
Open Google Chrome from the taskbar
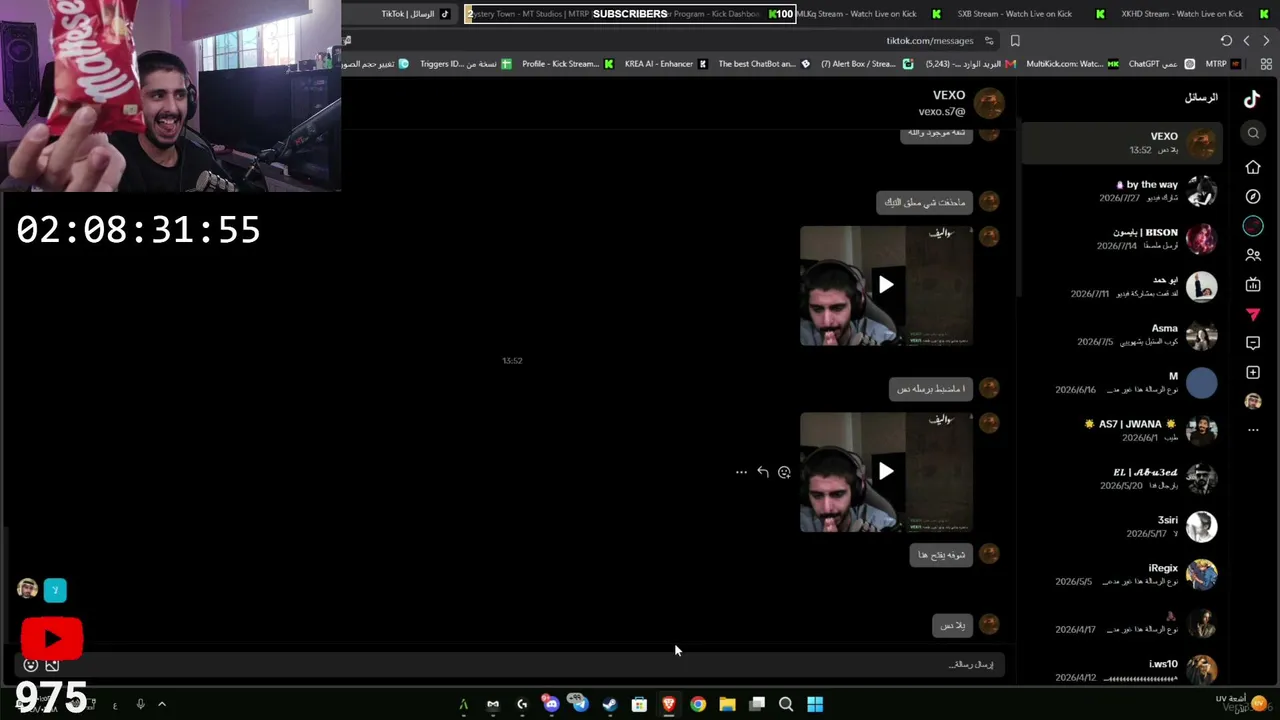tap(698, 704)
